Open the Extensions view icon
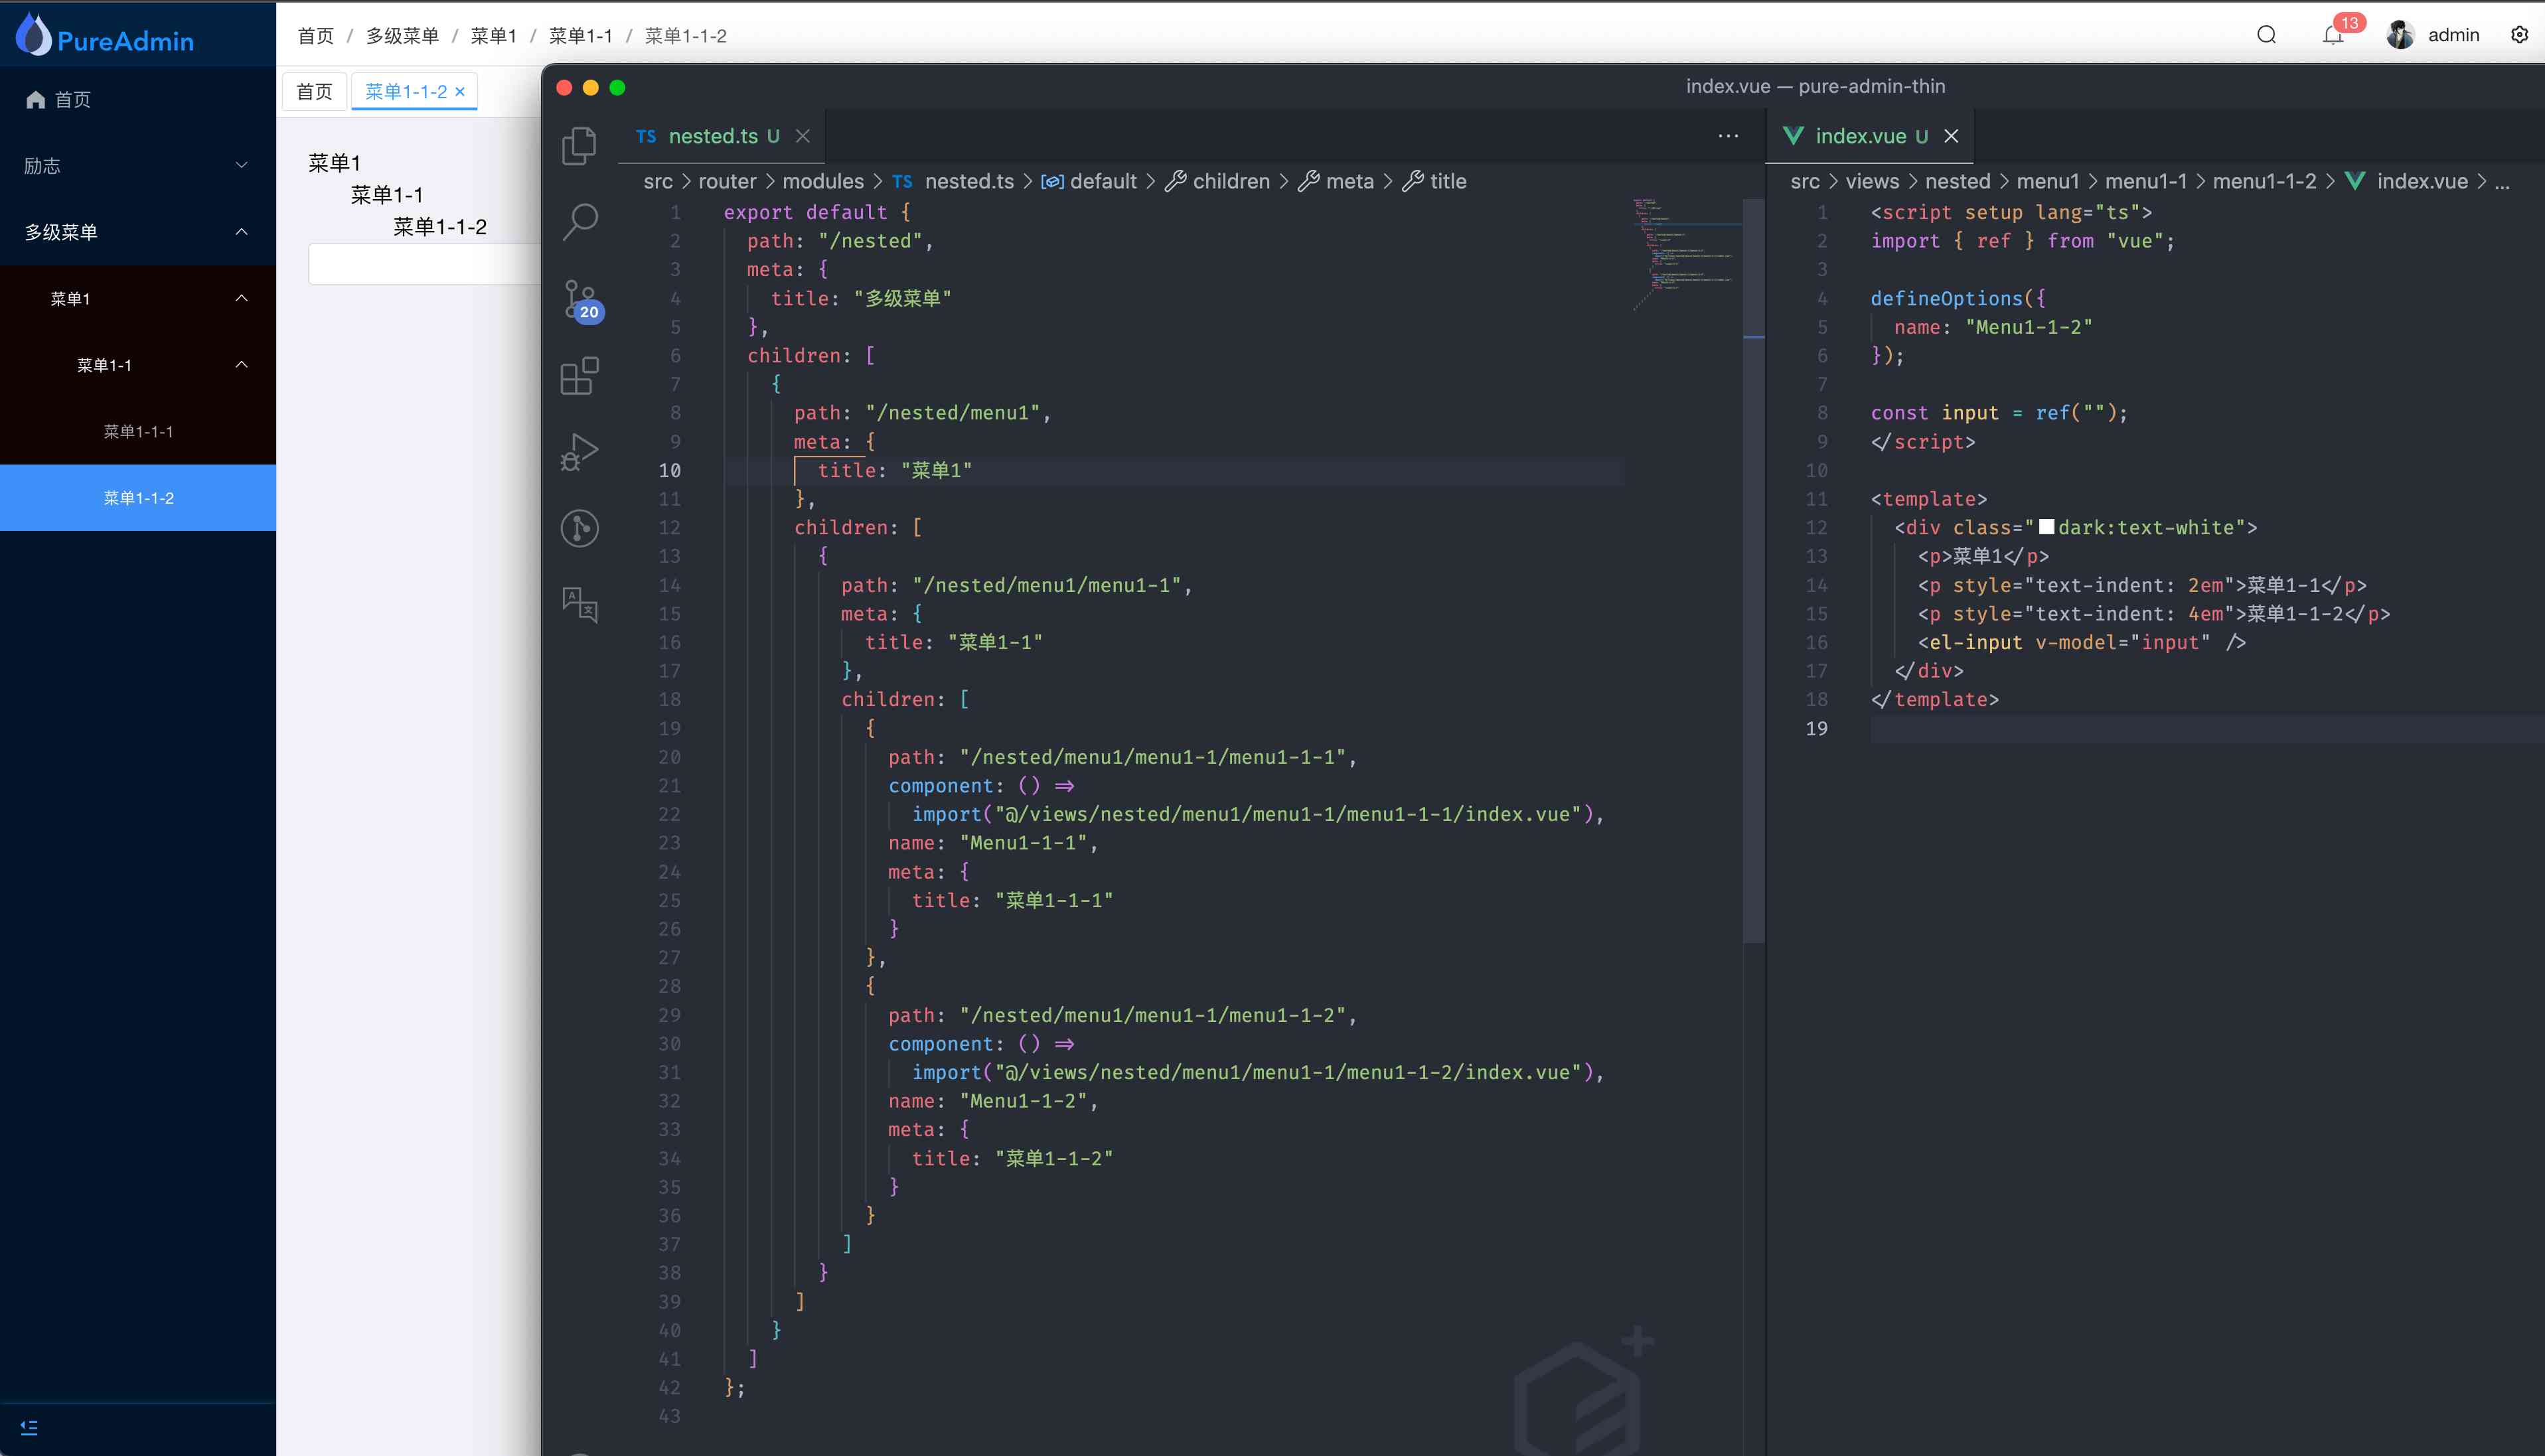This screenshot has height=1456, width=2545. 580,376
